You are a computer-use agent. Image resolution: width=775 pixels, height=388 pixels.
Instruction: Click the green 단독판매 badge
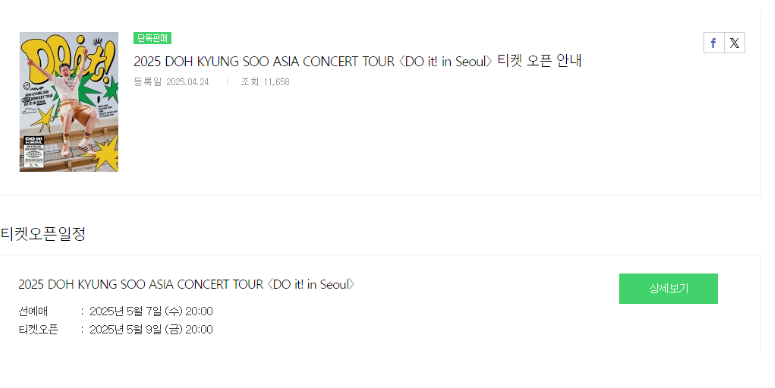click(152, 38)
